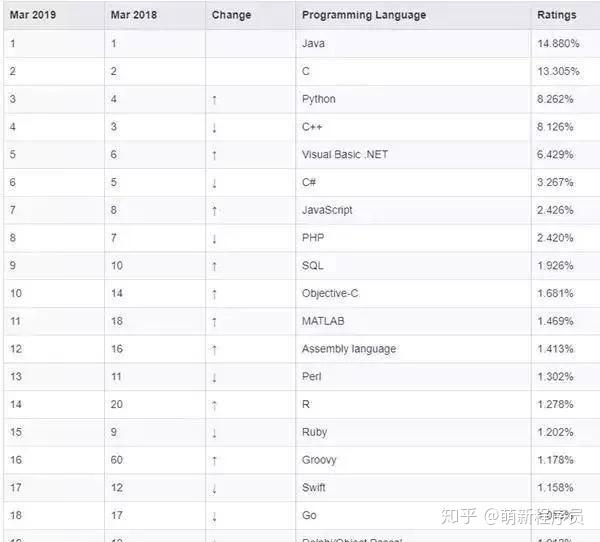This screenshot has height=542, width=600.
Task: Select Mar 2018 rank 14 in Objective-C row
Action: 117,293
